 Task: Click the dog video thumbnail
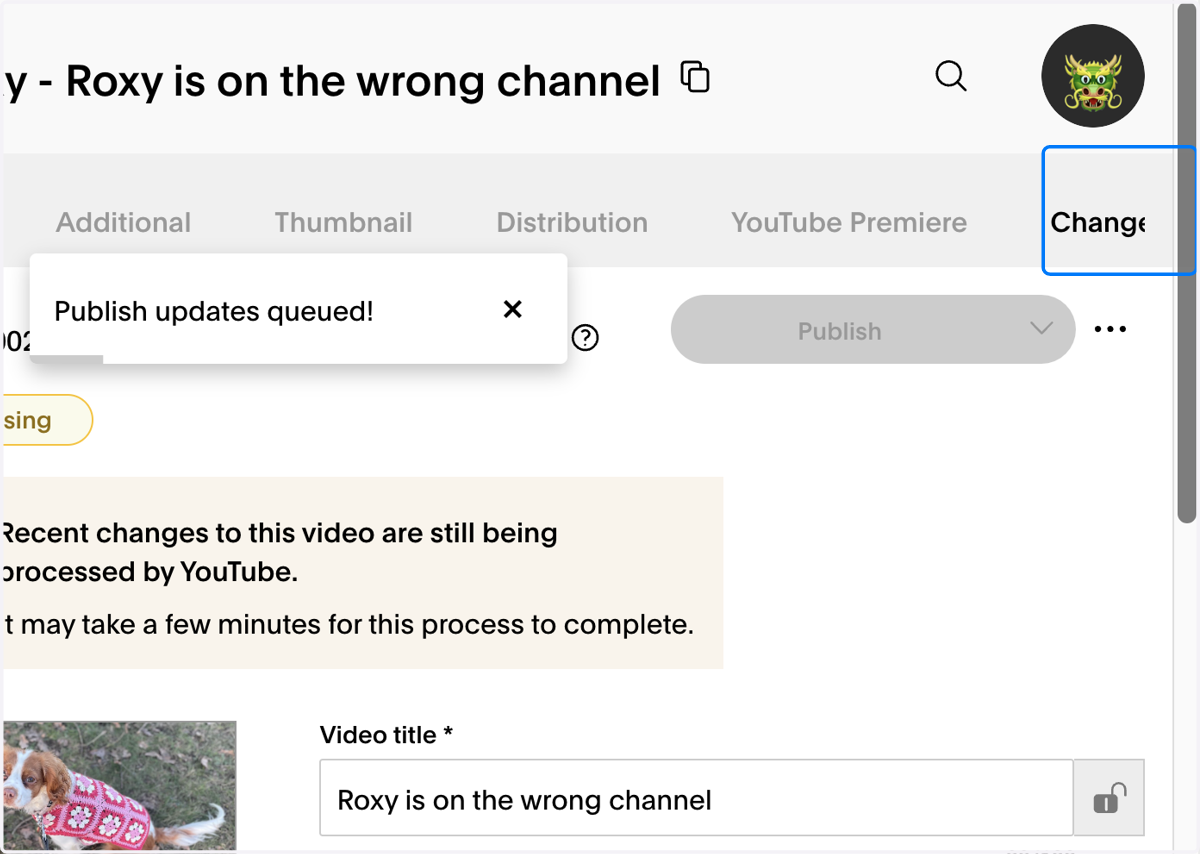(x=119, y=786)
